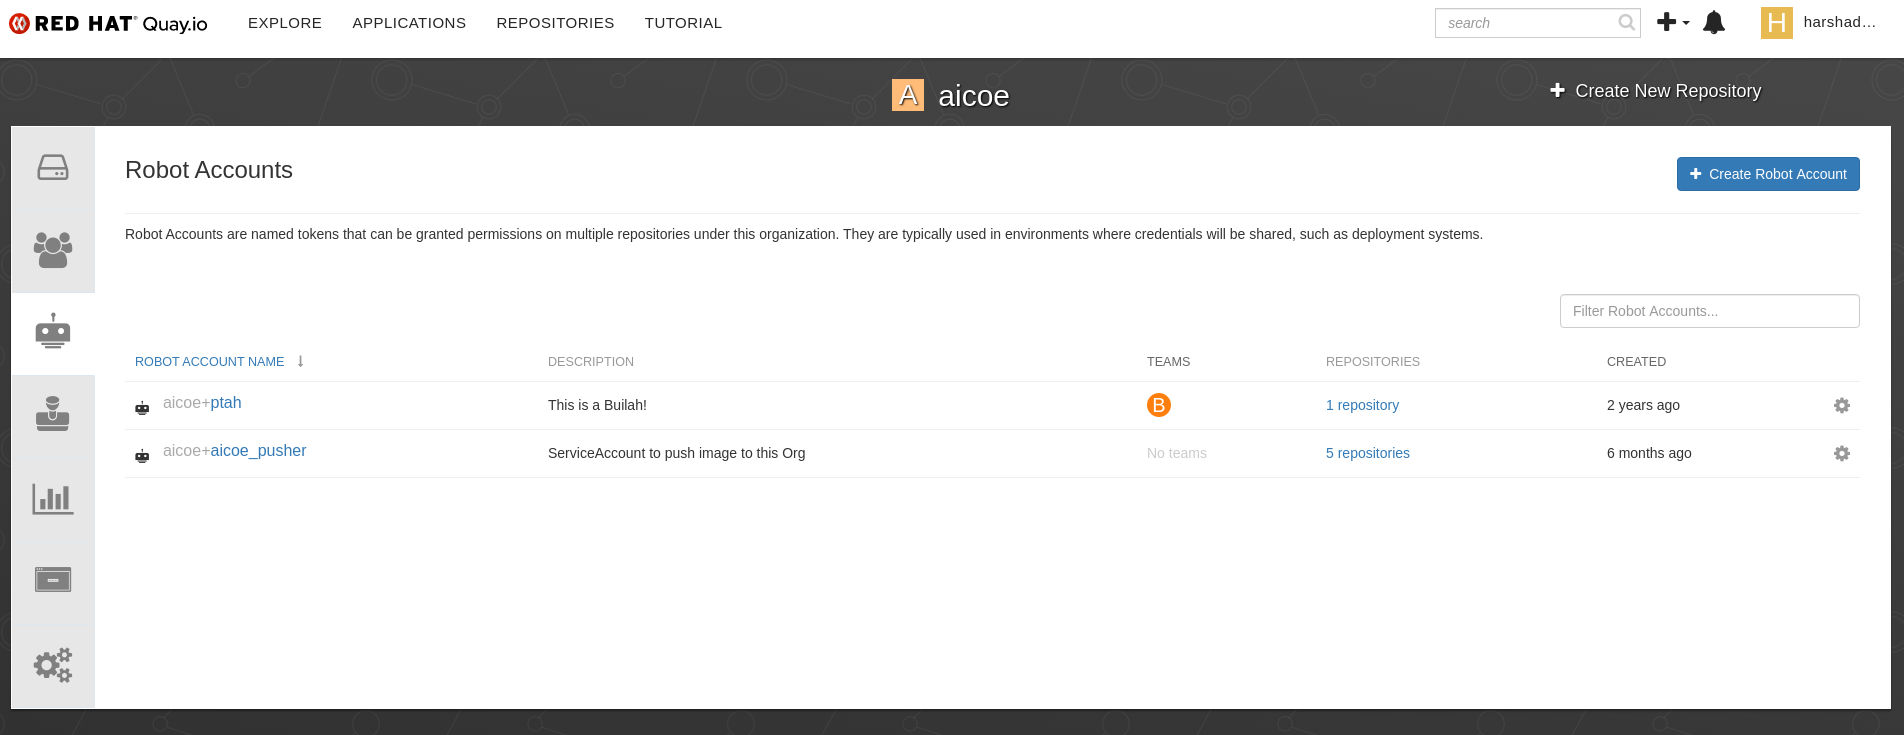This screenshot has width=1904, height=735.
Task: Open the Applications sidebar icon
Action: click(53, 579)
